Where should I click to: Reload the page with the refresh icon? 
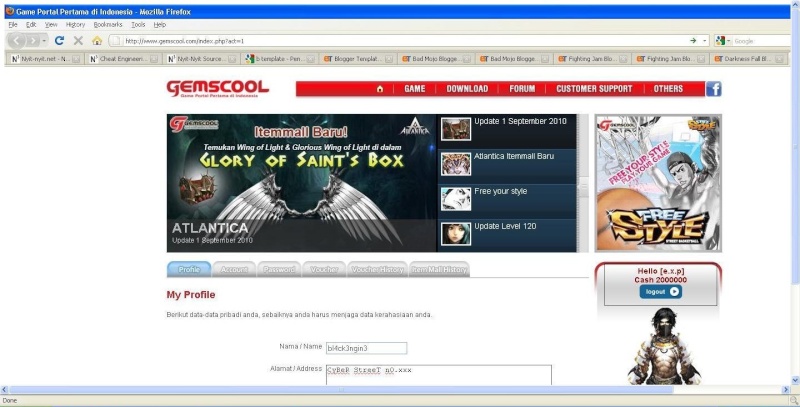pyautogui.click(x=59, y=40)
